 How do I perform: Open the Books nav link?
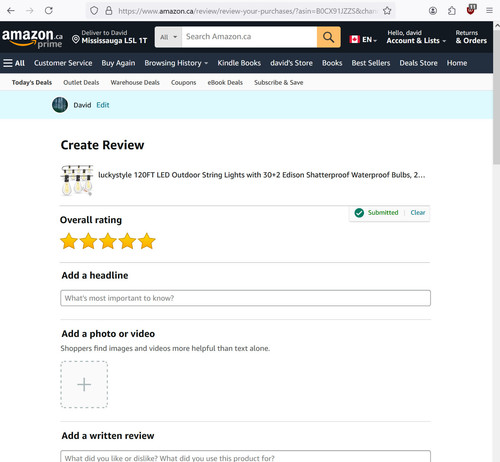(x=332, y=63)
